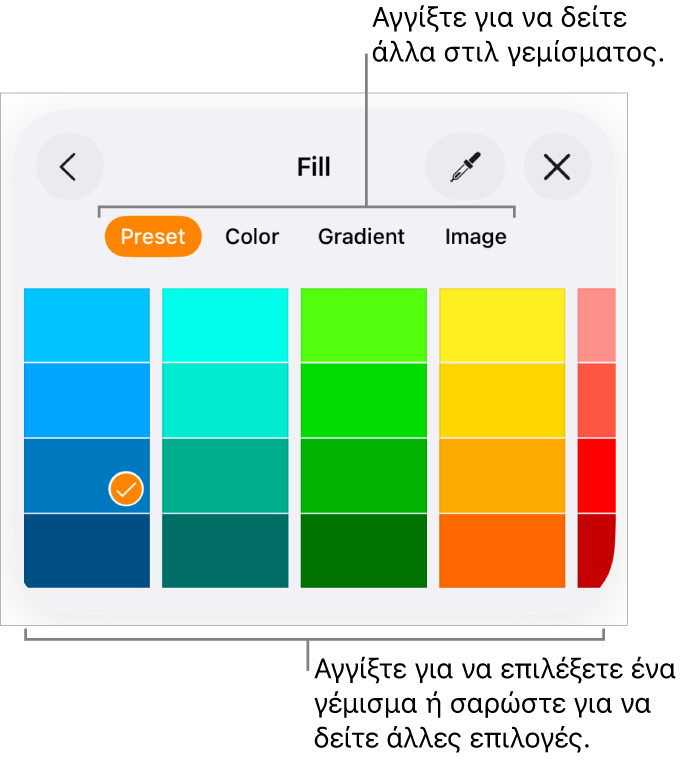Pick the golden yellow swatch
The image size is (684, 761).
[502, 400]
